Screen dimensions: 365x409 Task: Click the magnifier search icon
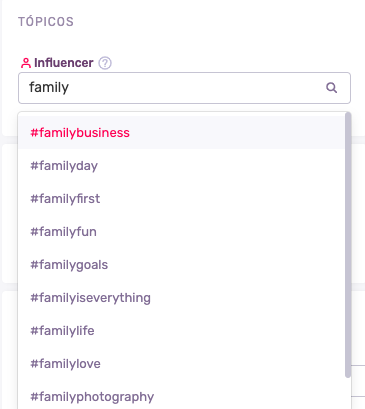point(331,88)
